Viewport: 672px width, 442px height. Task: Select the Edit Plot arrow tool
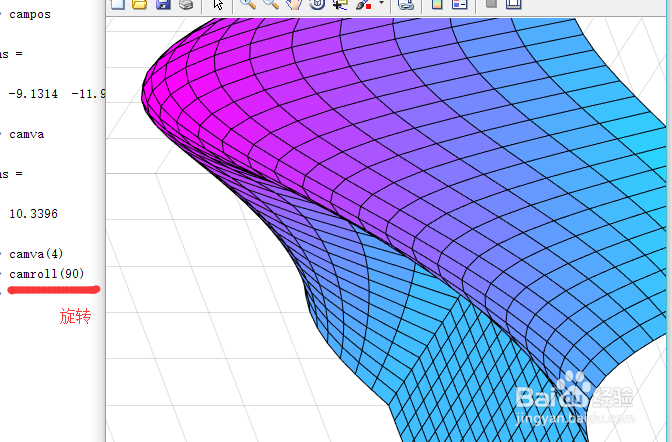coord(218,4)
